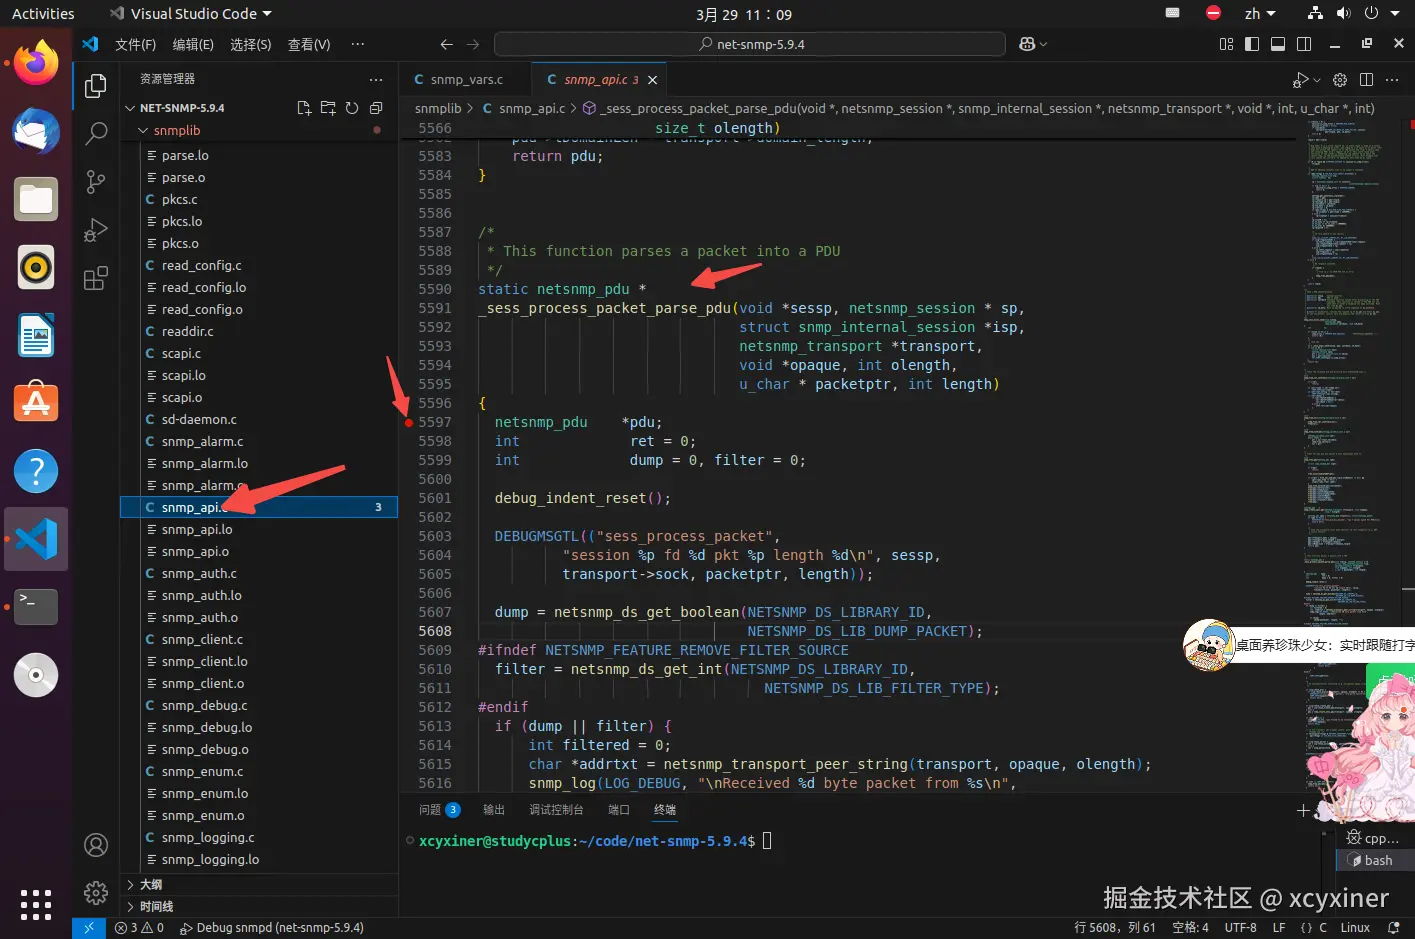Open the notifications bell in status bar
The image size is (1415, 939).
[x=1393, y=928]
